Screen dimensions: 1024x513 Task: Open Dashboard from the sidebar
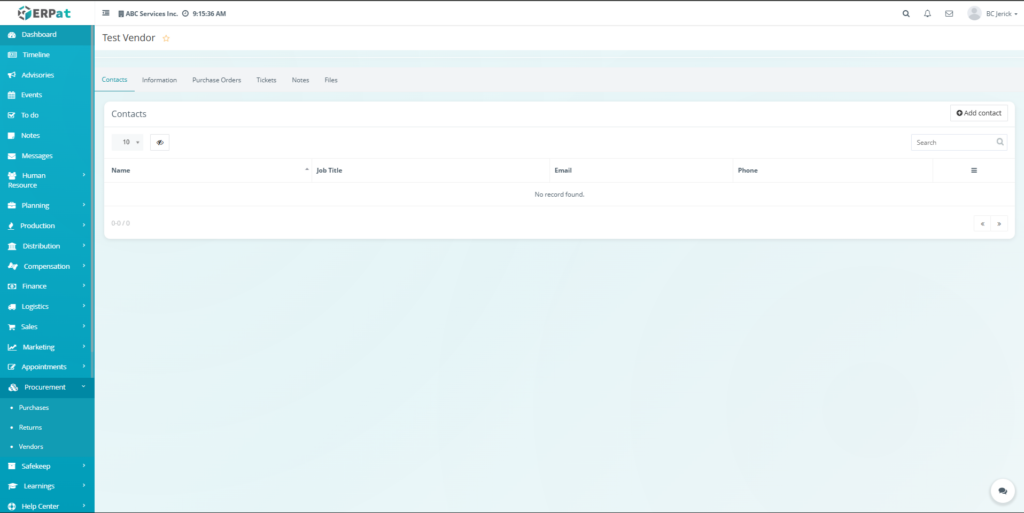point(39,35)
